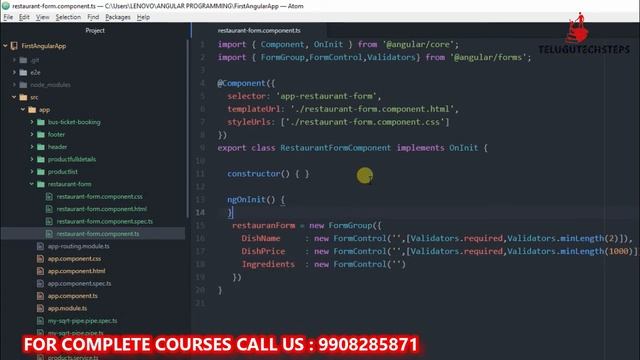Expand the header folder chevron
Viewport: 640px width, 360px height.
(32, 147)
